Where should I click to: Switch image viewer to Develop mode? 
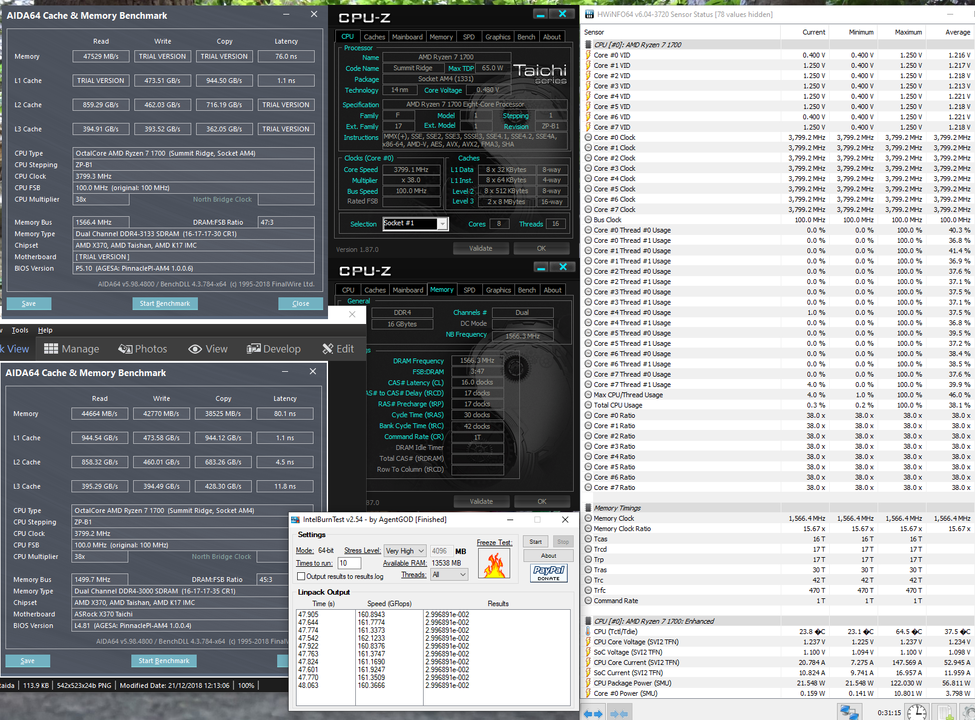click(274, 349)
